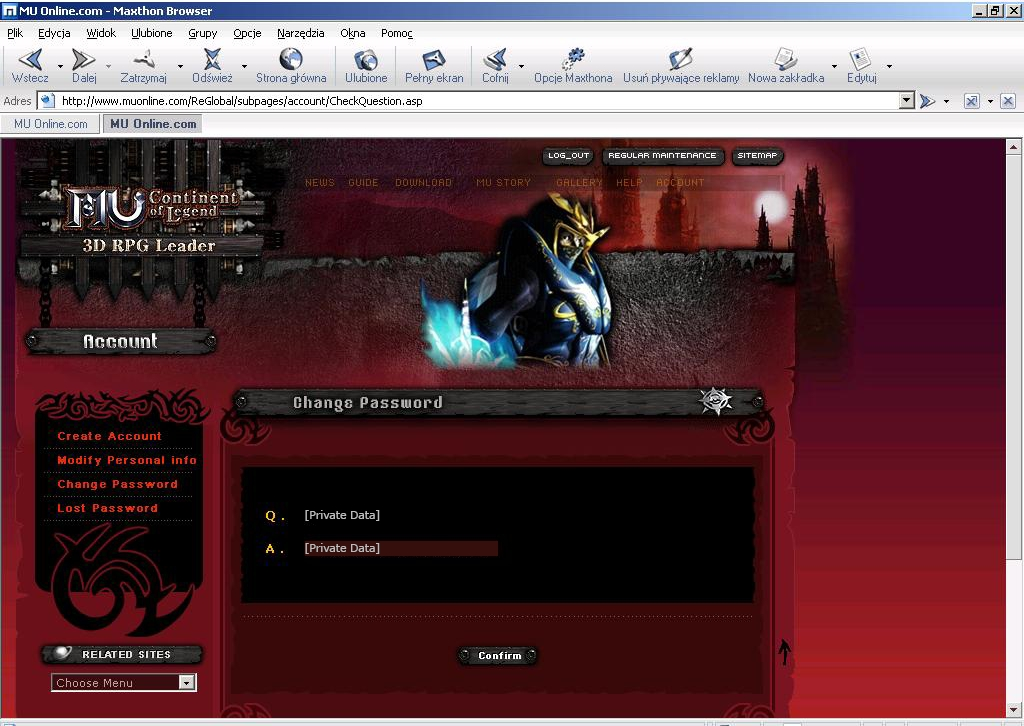Open the Create Account link
Viewport: 1024px width, 726px height.
tap(109, 436)
